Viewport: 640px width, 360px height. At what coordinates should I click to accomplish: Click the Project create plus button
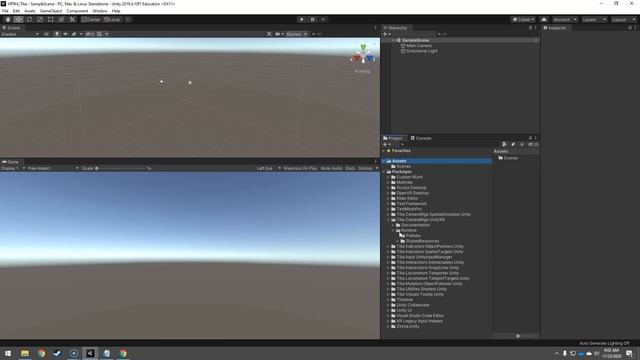(x=386, y=144)
